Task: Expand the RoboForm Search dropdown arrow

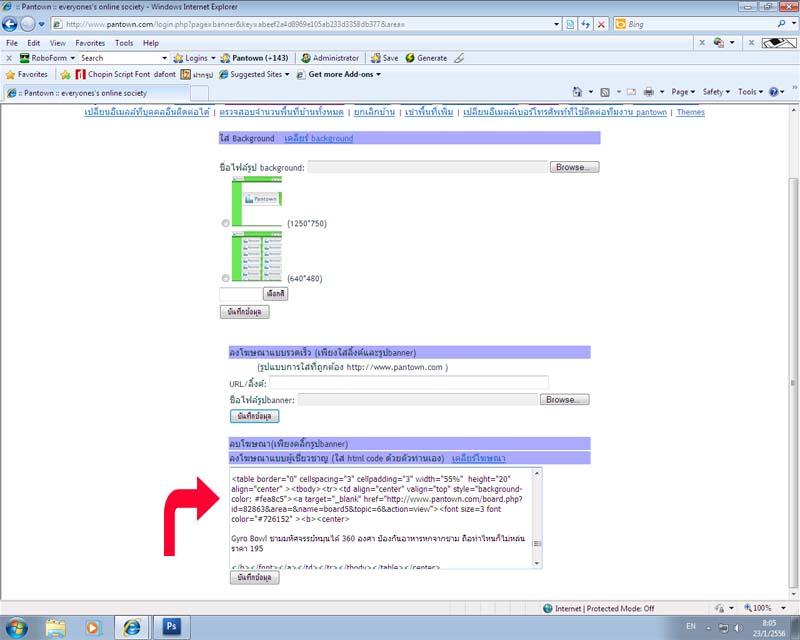Action: [x=164, y=58]
